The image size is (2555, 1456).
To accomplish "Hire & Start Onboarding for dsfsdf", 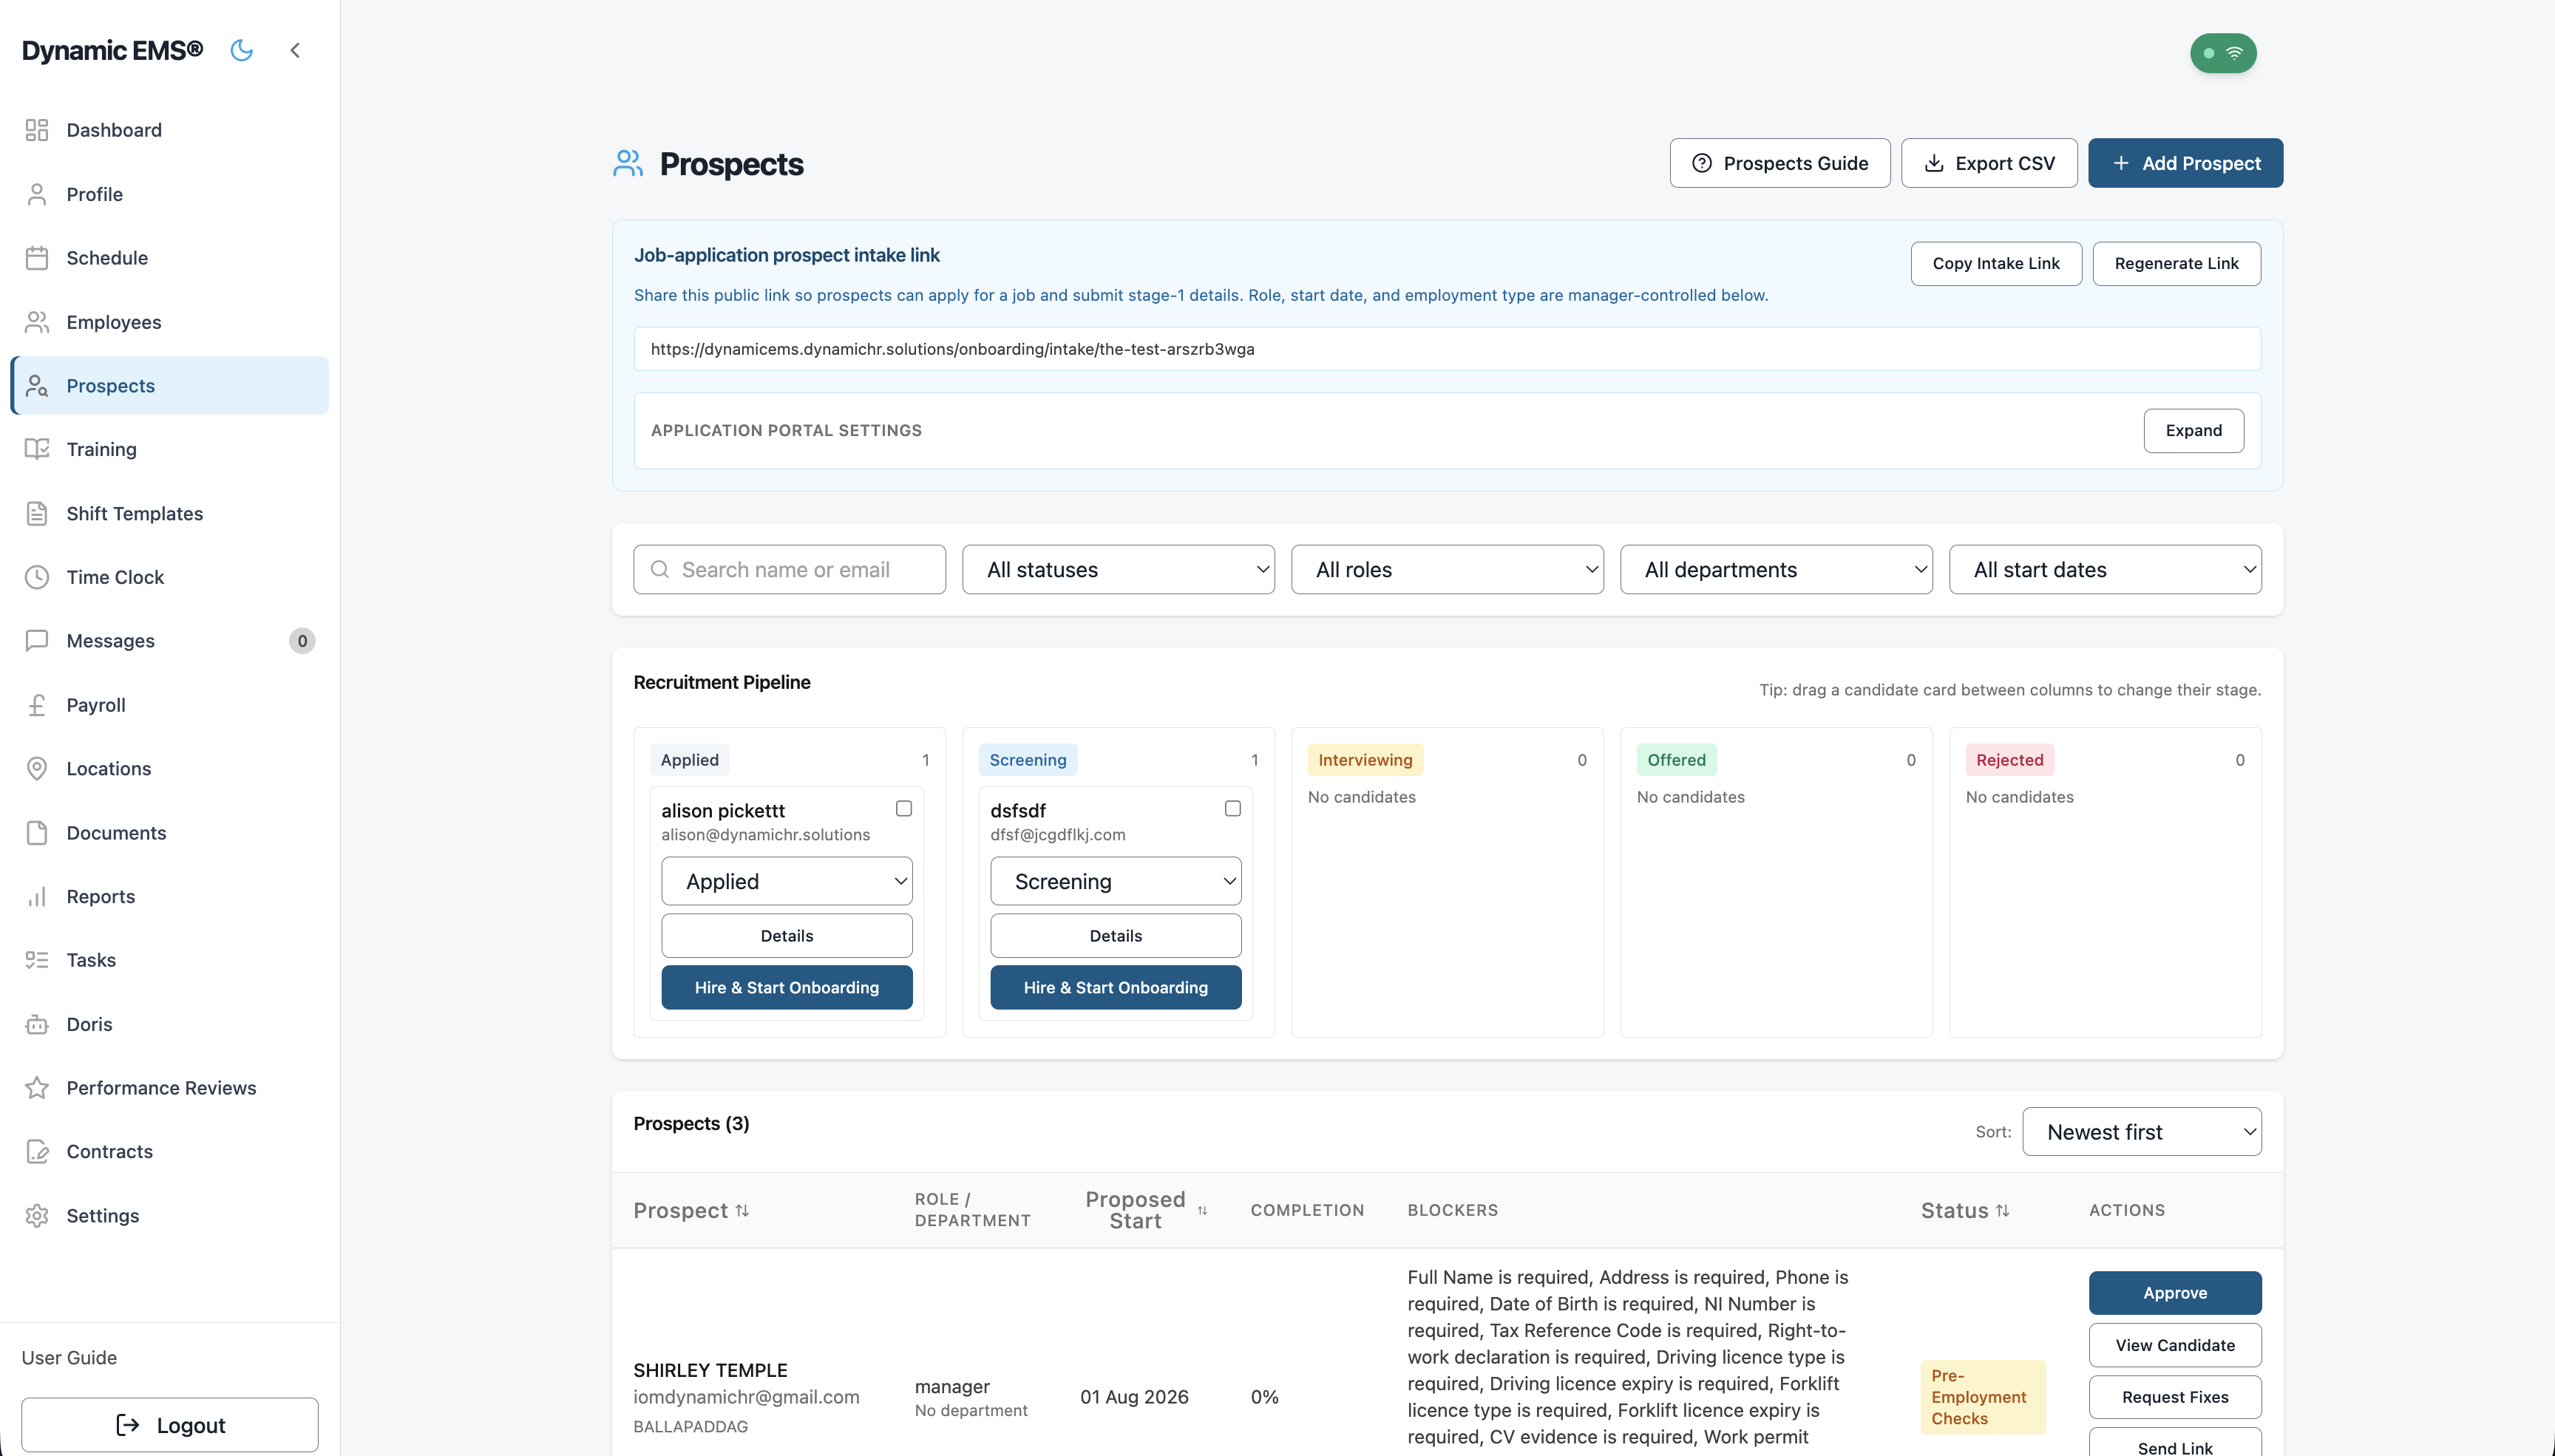I will [x=1116, y=987].
